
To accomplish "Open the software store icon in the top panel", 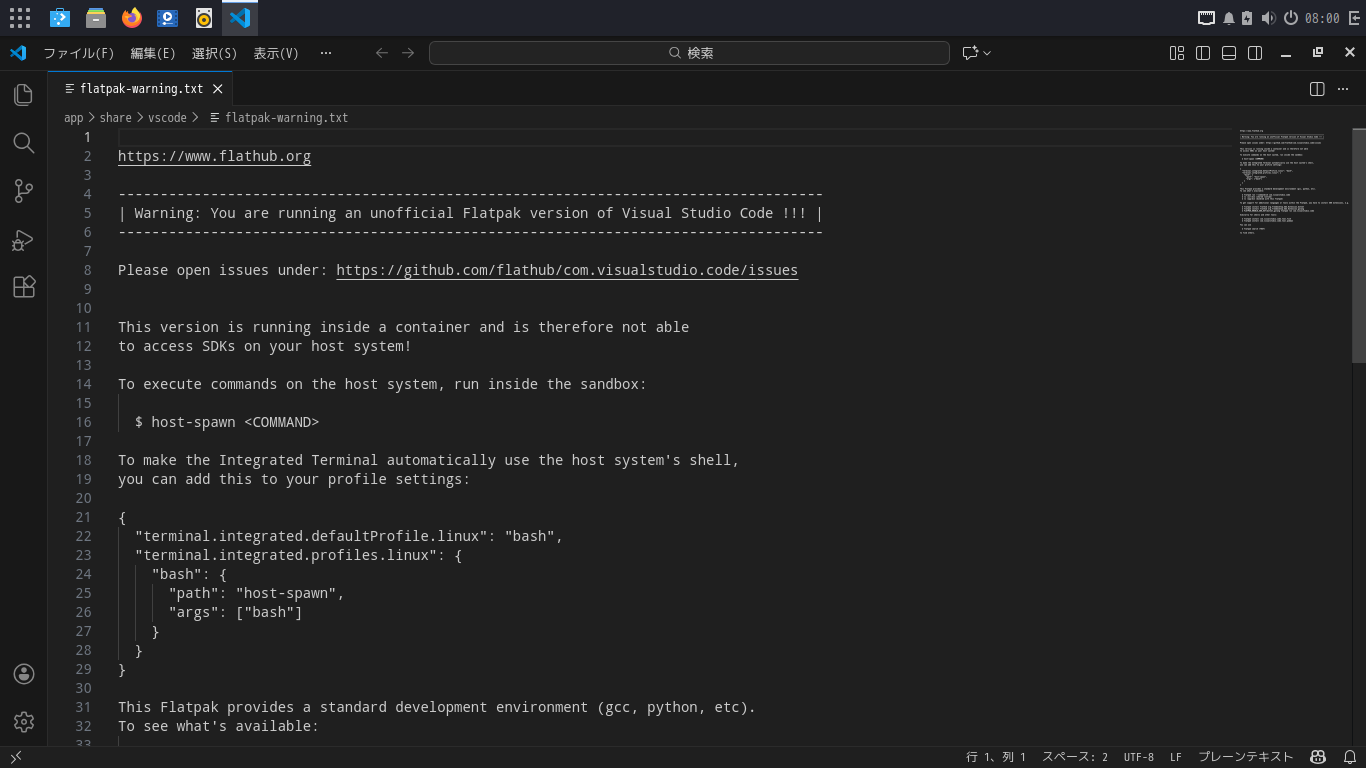I will (x=59, y=18).
